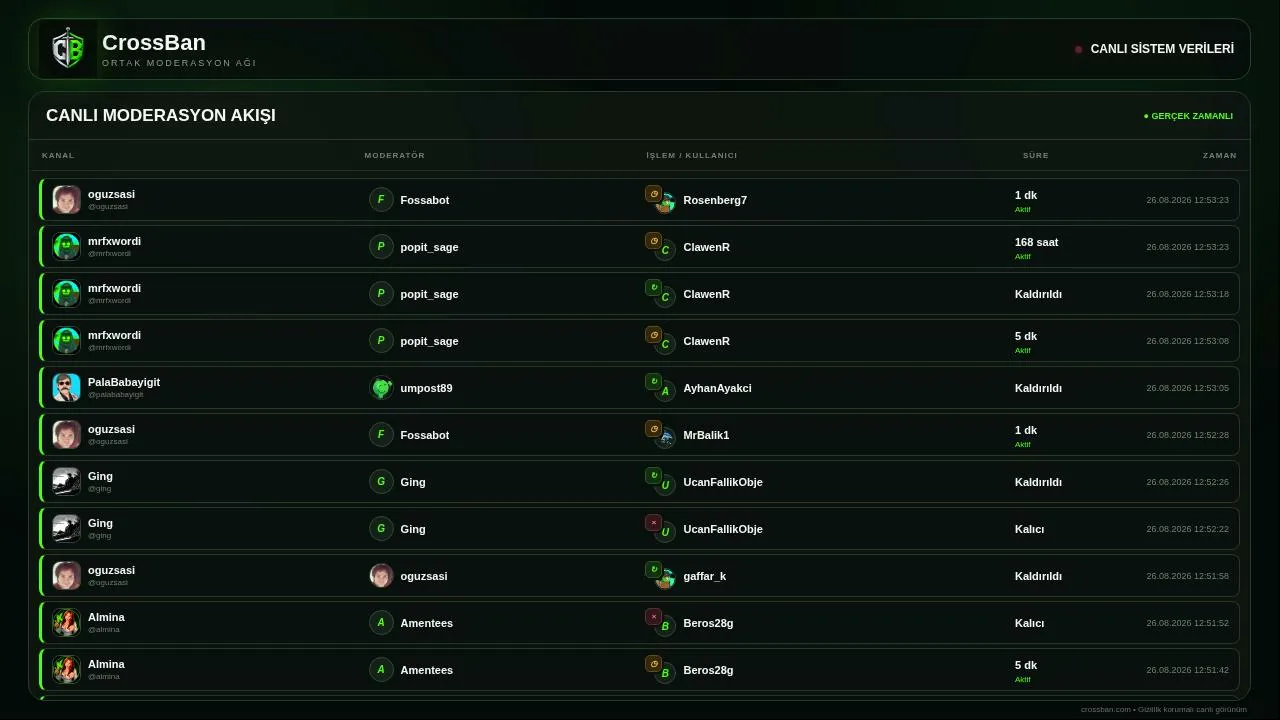Click the CrossBan shield logo
The height and width of the screenshot is (720, 1280).
[x=68, y=48]
